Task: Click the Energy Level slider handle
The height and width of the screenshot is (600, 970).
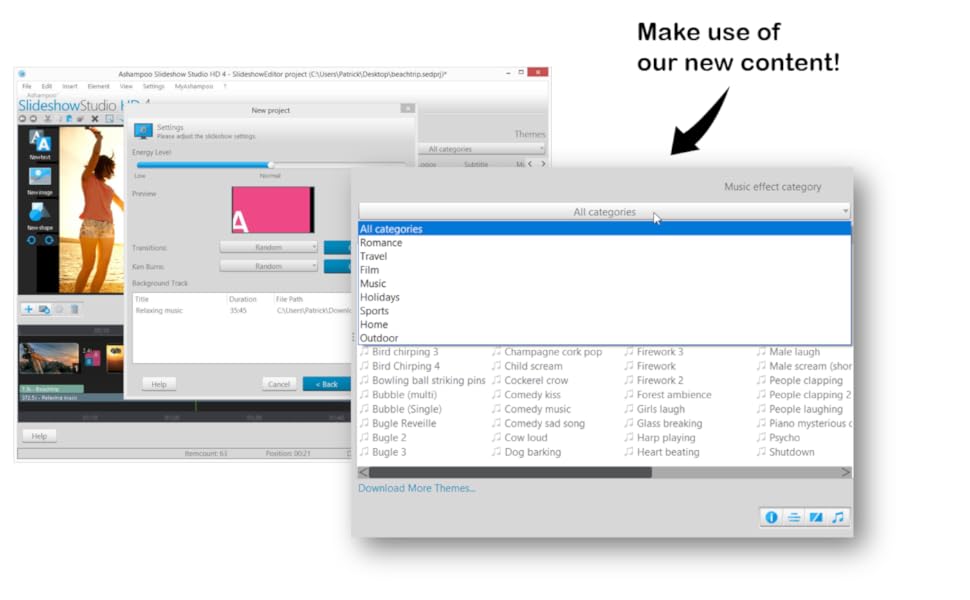Action: (270, 165)
